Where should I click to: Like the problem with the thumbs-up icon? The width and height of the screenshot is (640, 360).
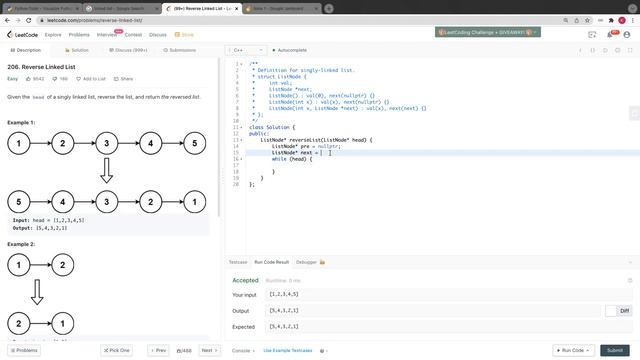(28, 79)
